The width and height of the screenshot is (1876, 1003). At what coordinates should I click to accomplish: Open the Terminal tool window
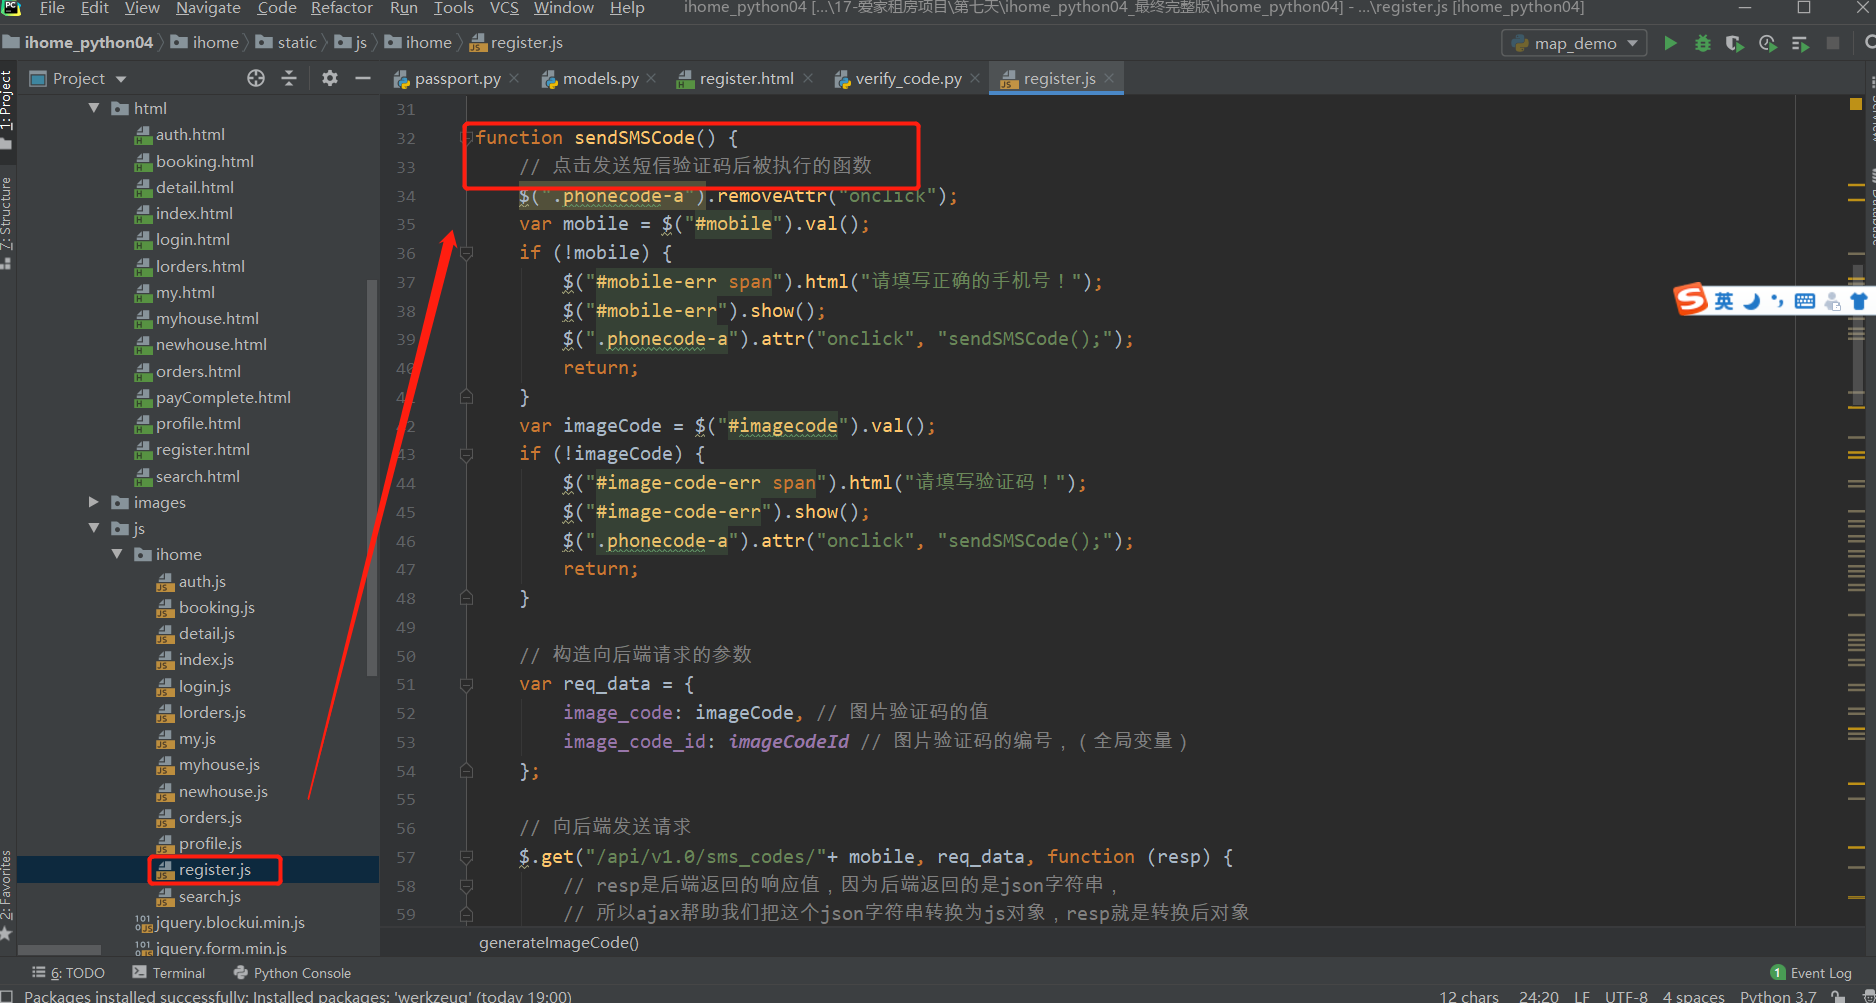coord(168,973)
